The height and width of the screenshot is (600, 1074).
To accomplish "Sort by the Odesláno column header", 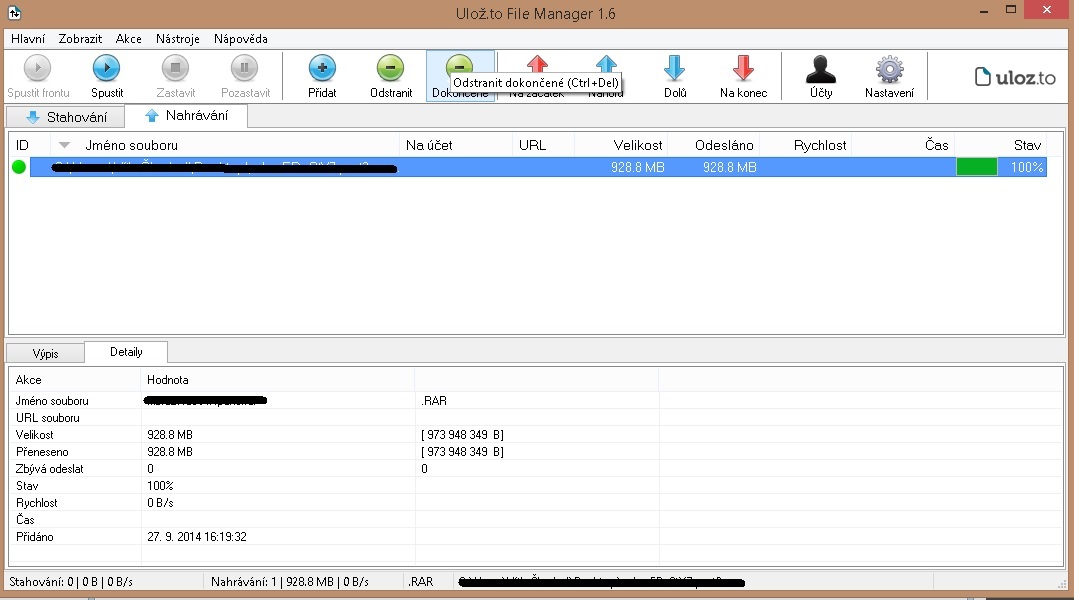I will coord(724,145).
